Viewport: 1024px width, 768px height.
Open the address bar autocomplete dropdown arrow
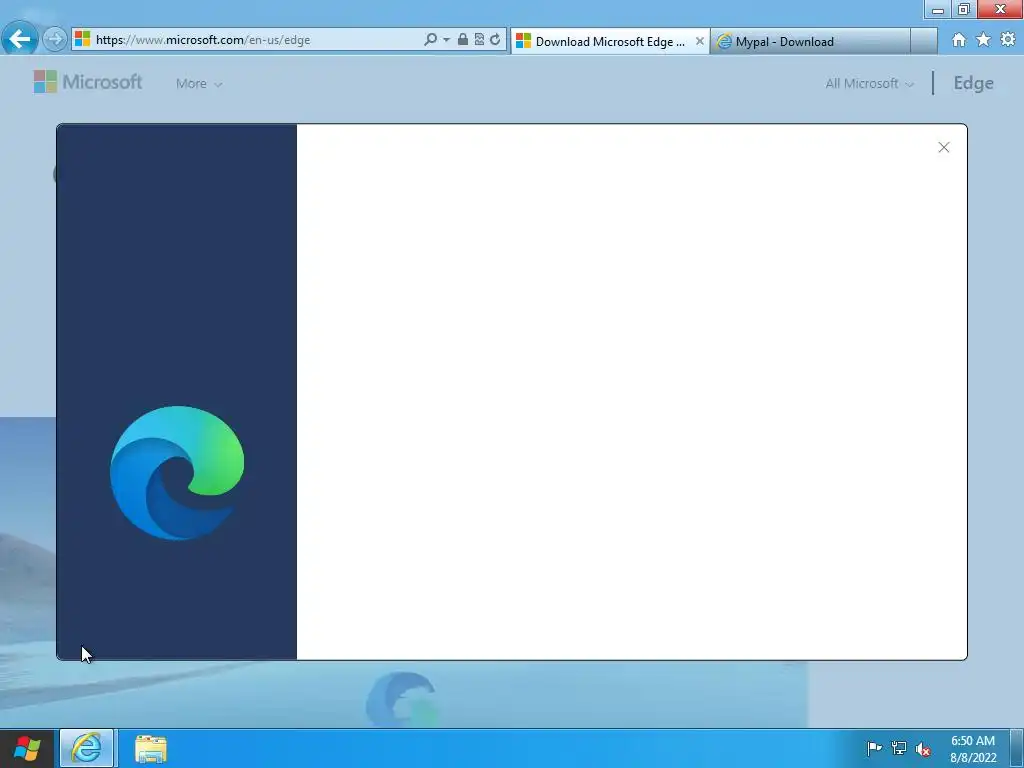point(446,40)
